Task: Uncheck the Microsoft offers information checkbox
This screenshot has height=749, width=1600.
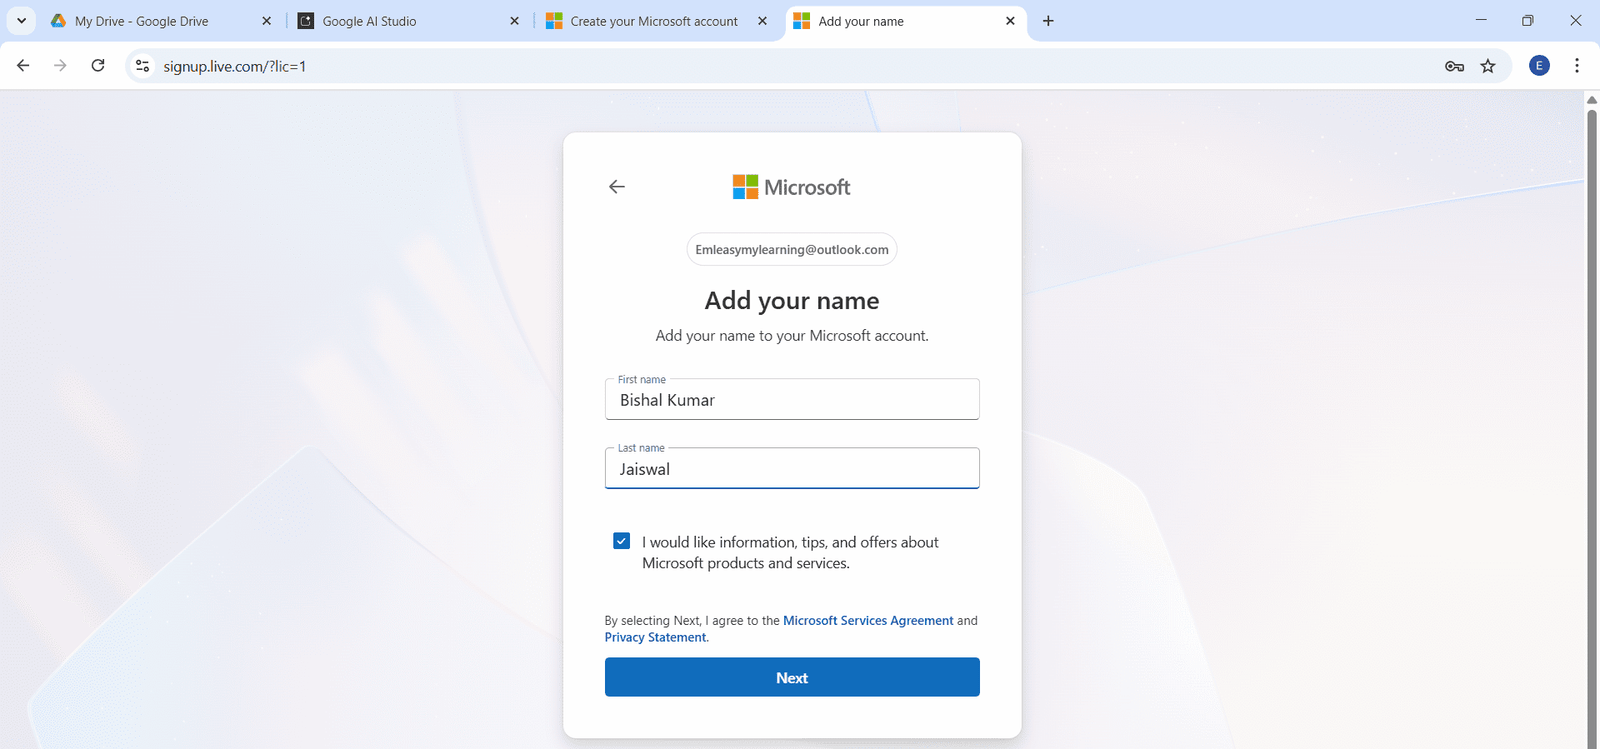Action: [x=622, y=541]
